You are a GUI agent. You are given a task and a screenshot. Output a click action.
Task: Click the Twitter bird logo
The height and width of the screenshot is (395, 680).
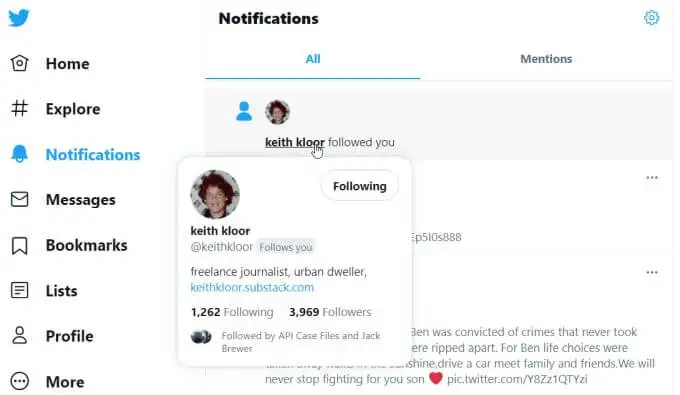click(x=19, y=18)
